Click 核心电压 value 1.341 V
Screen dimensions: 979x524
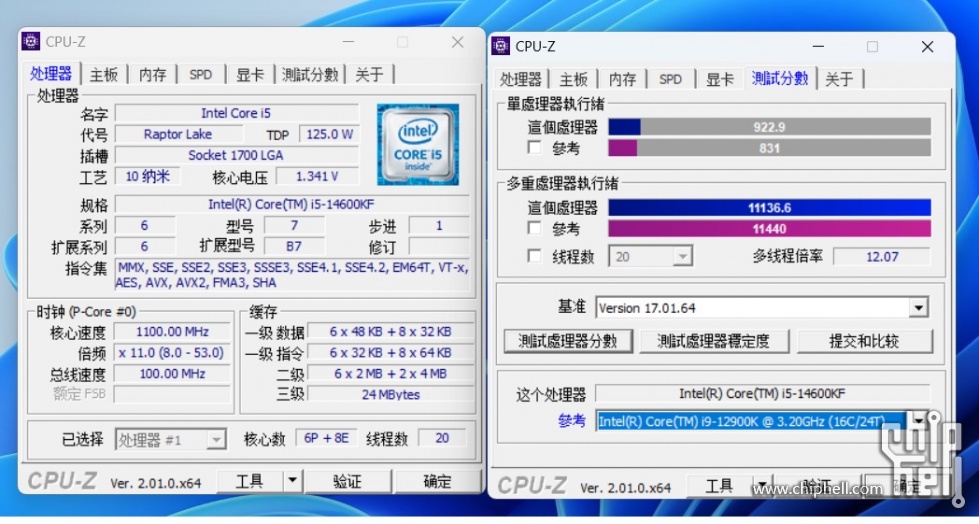click(x=317, y=177)
